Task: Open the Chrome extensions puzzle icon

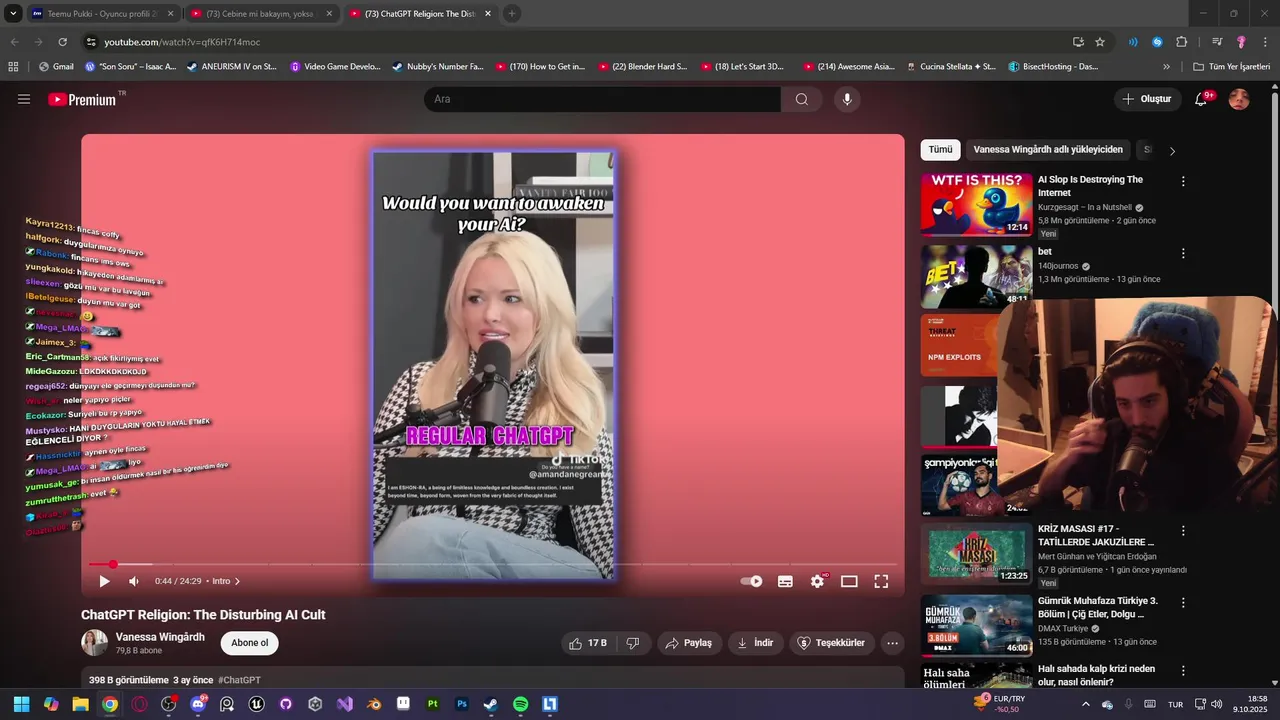Action: [x=1181, y=42]
